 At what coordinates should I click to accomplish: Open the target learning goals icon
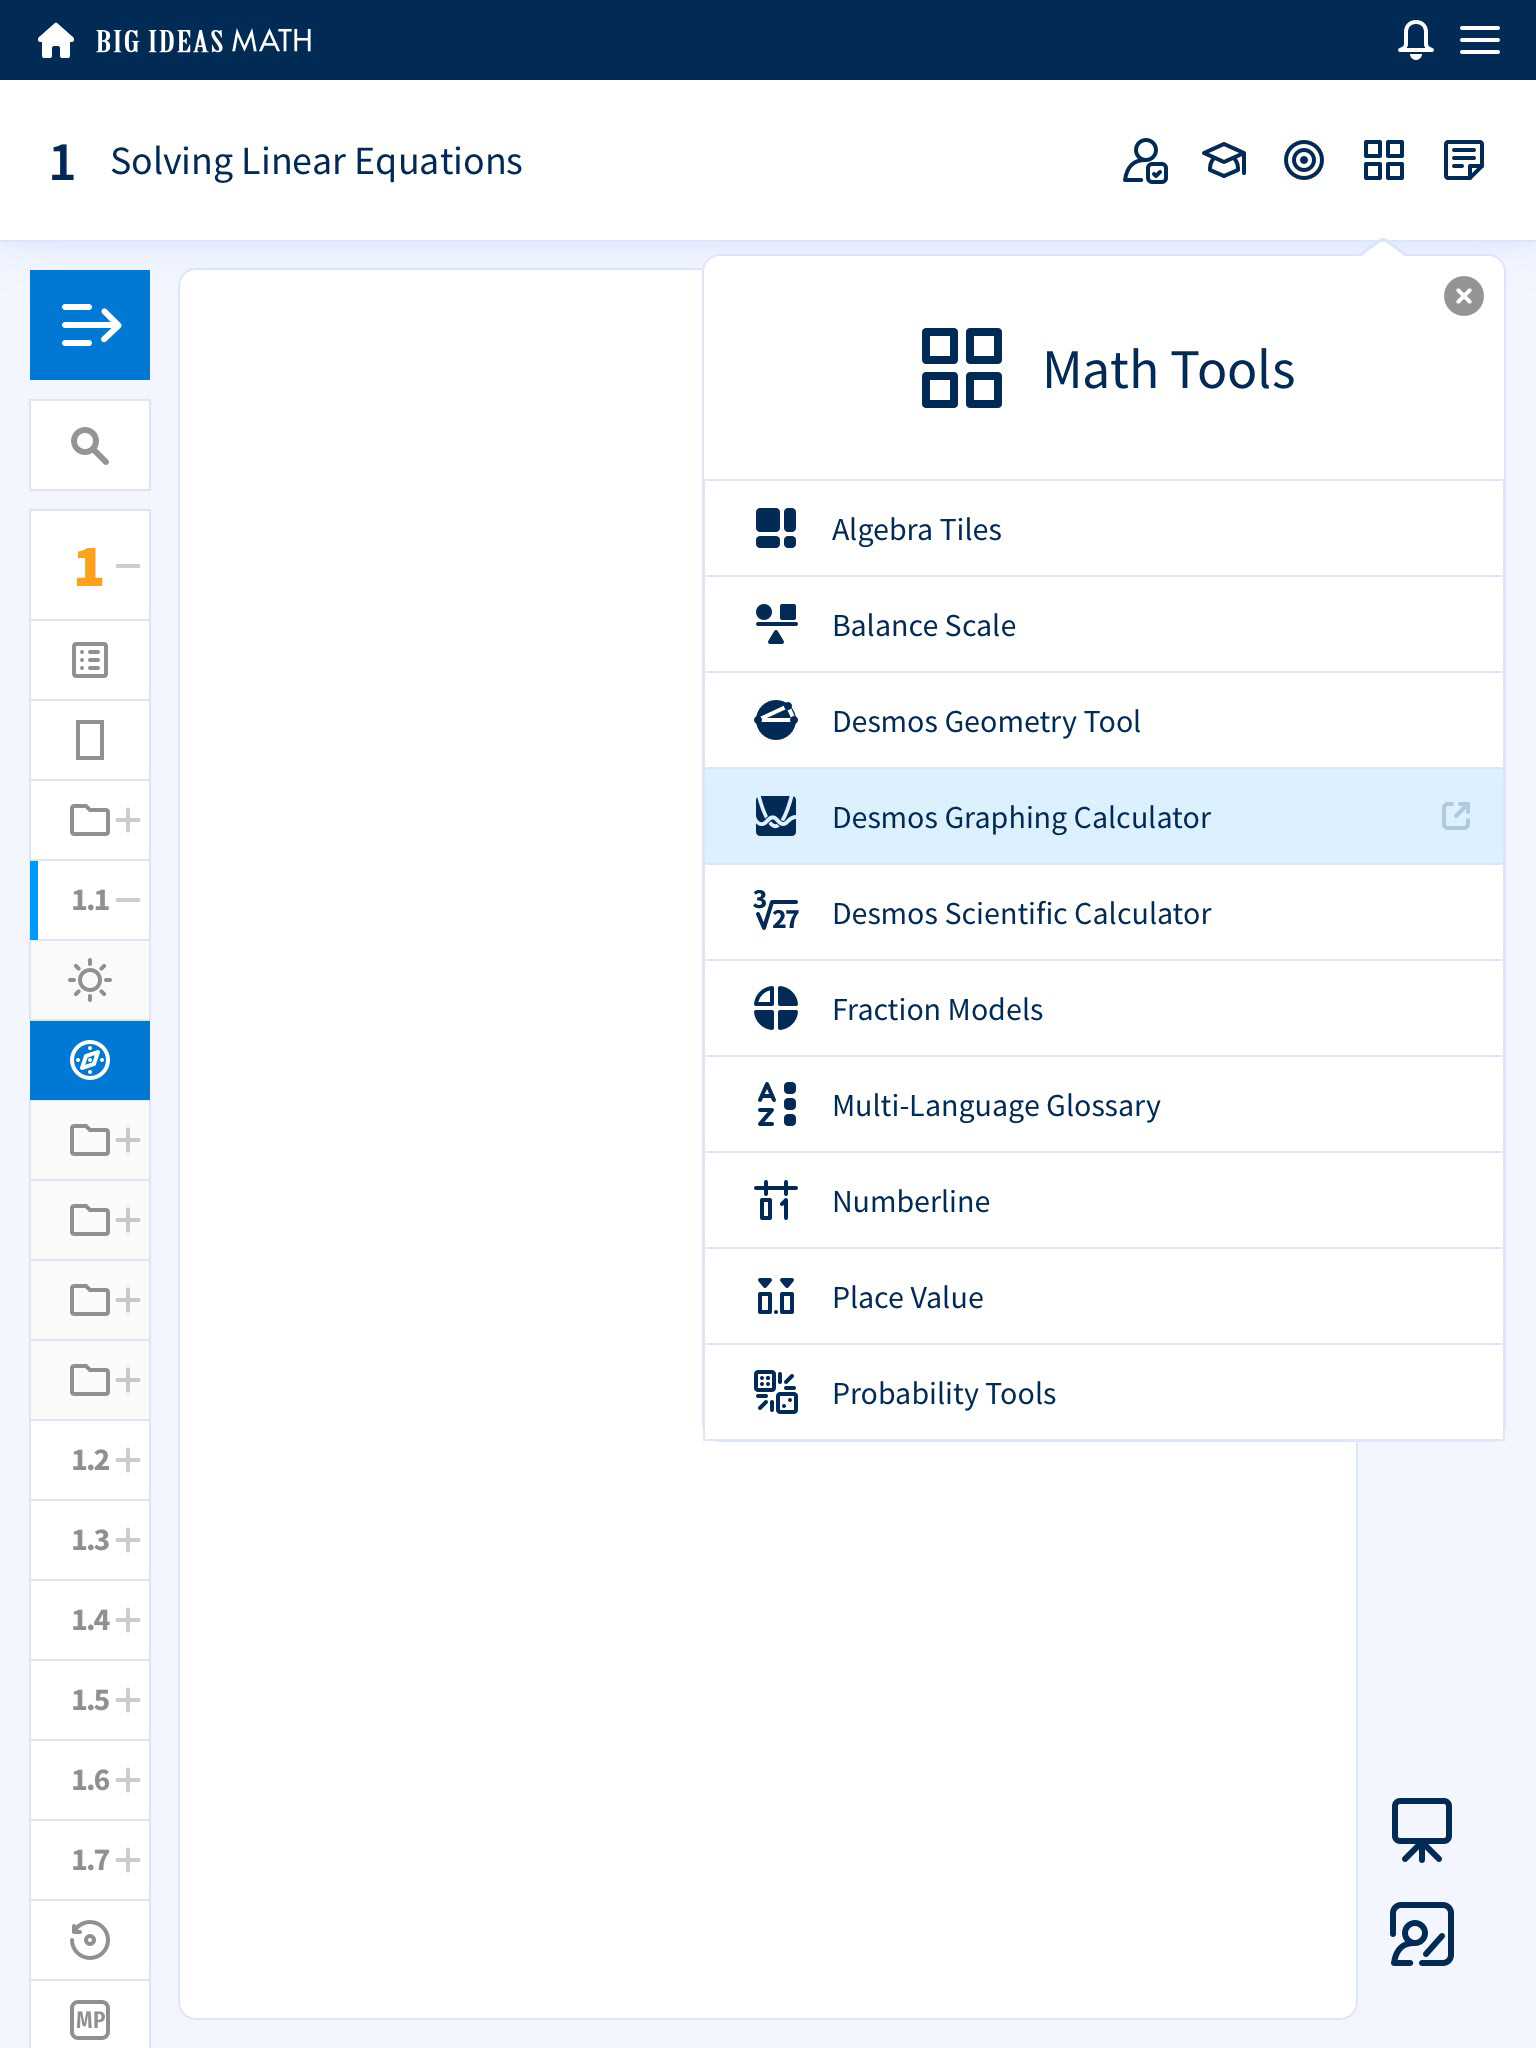1303,160
